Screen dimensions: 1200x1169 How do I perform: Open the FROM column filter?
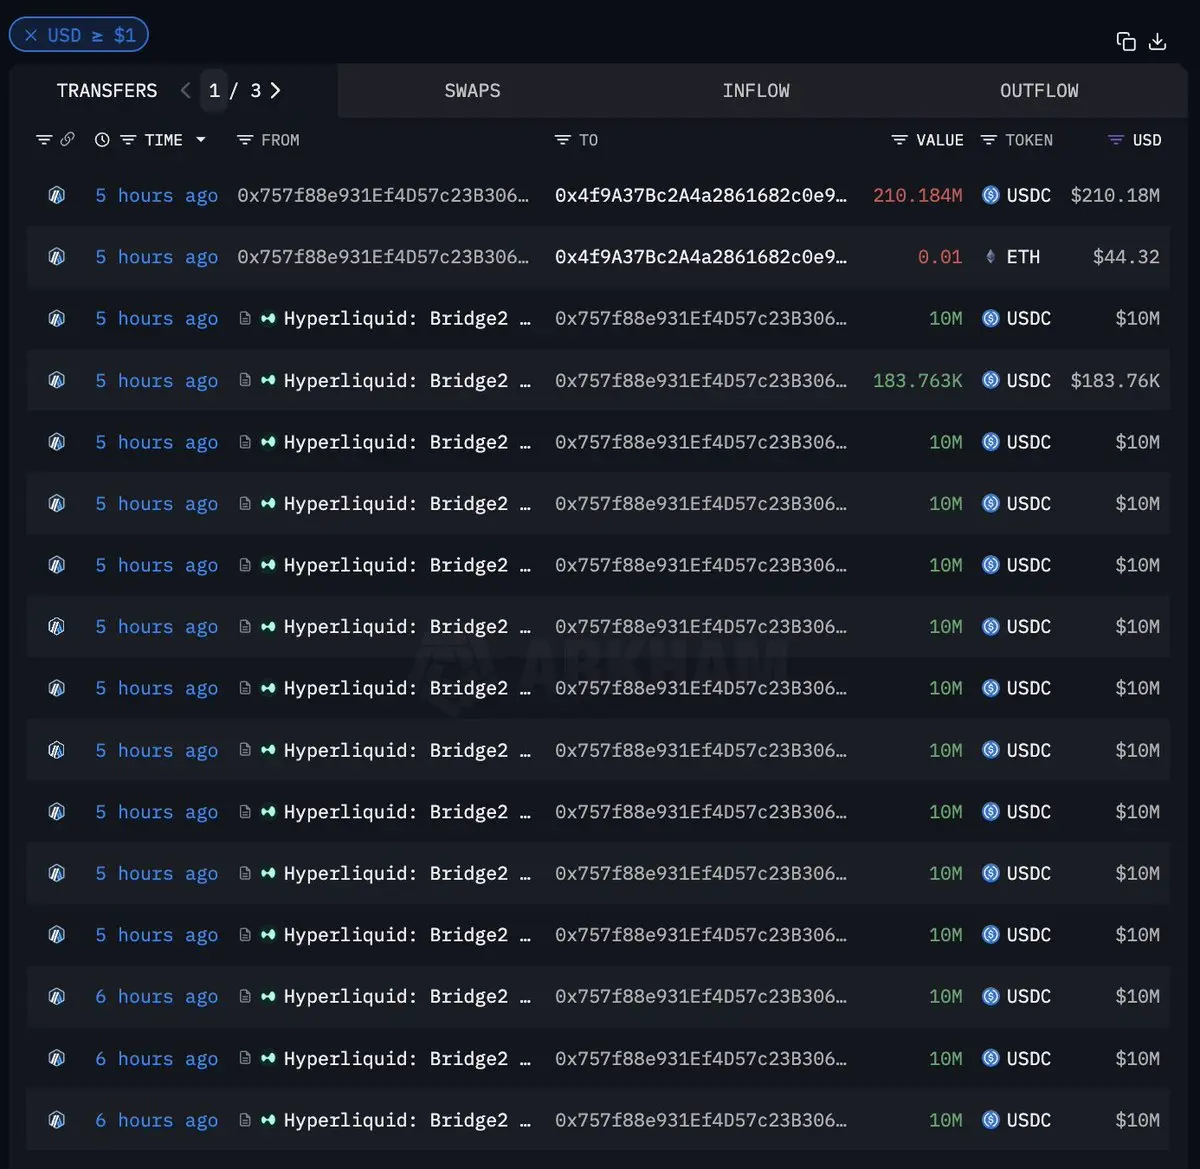(244, 140)
